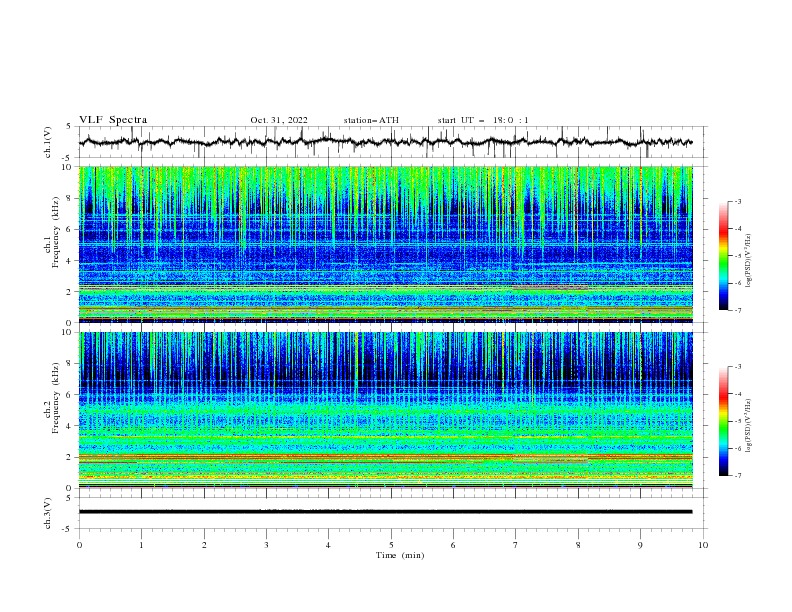This screenshot has height=612, width=792.
Task: Click the ch.2 colorbar "-7" tick label
Action: 738,475
